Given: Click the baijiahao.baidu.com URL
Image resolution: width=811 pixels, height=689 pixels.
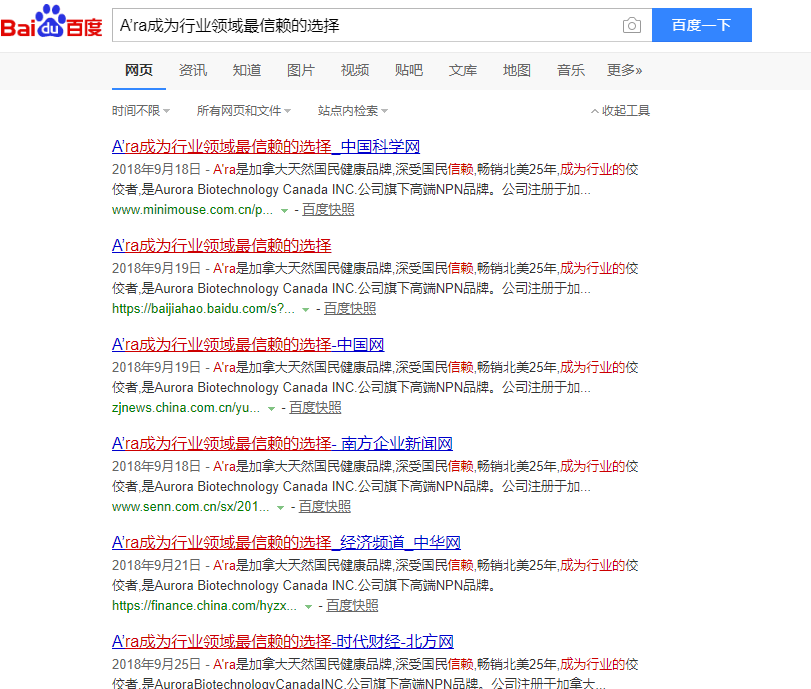Looking at the screenshot, I should [203, 309].
